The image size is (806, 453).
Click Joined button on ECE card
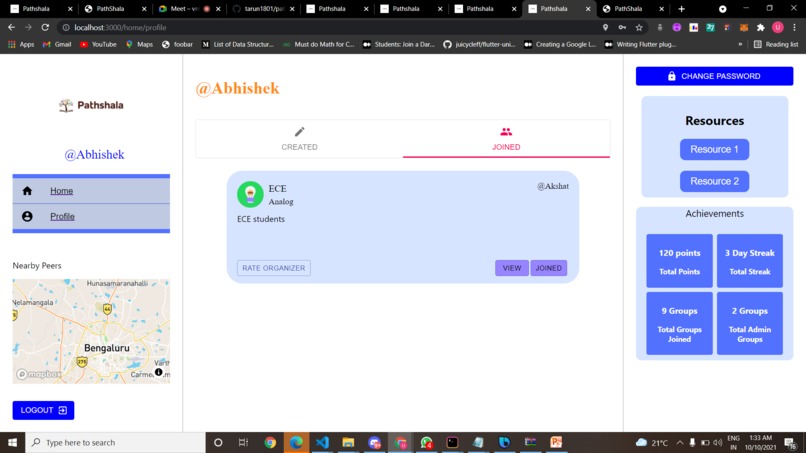tap(548, 268)
